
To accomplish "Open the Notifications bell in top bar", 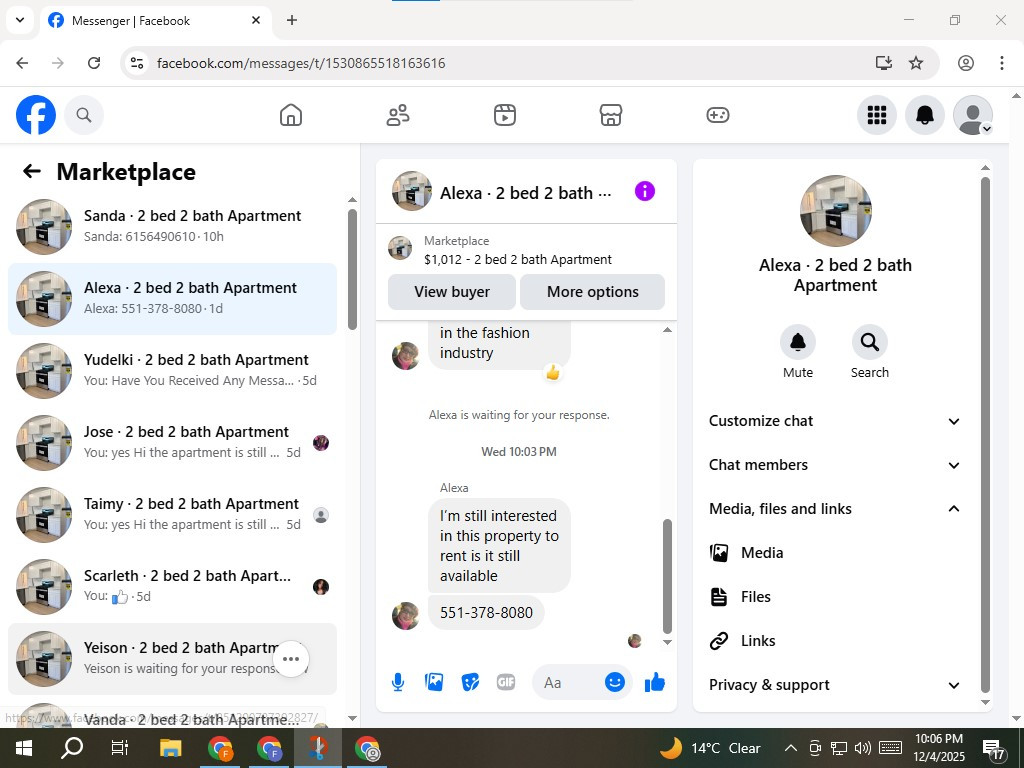I will (x=925, y=115).
